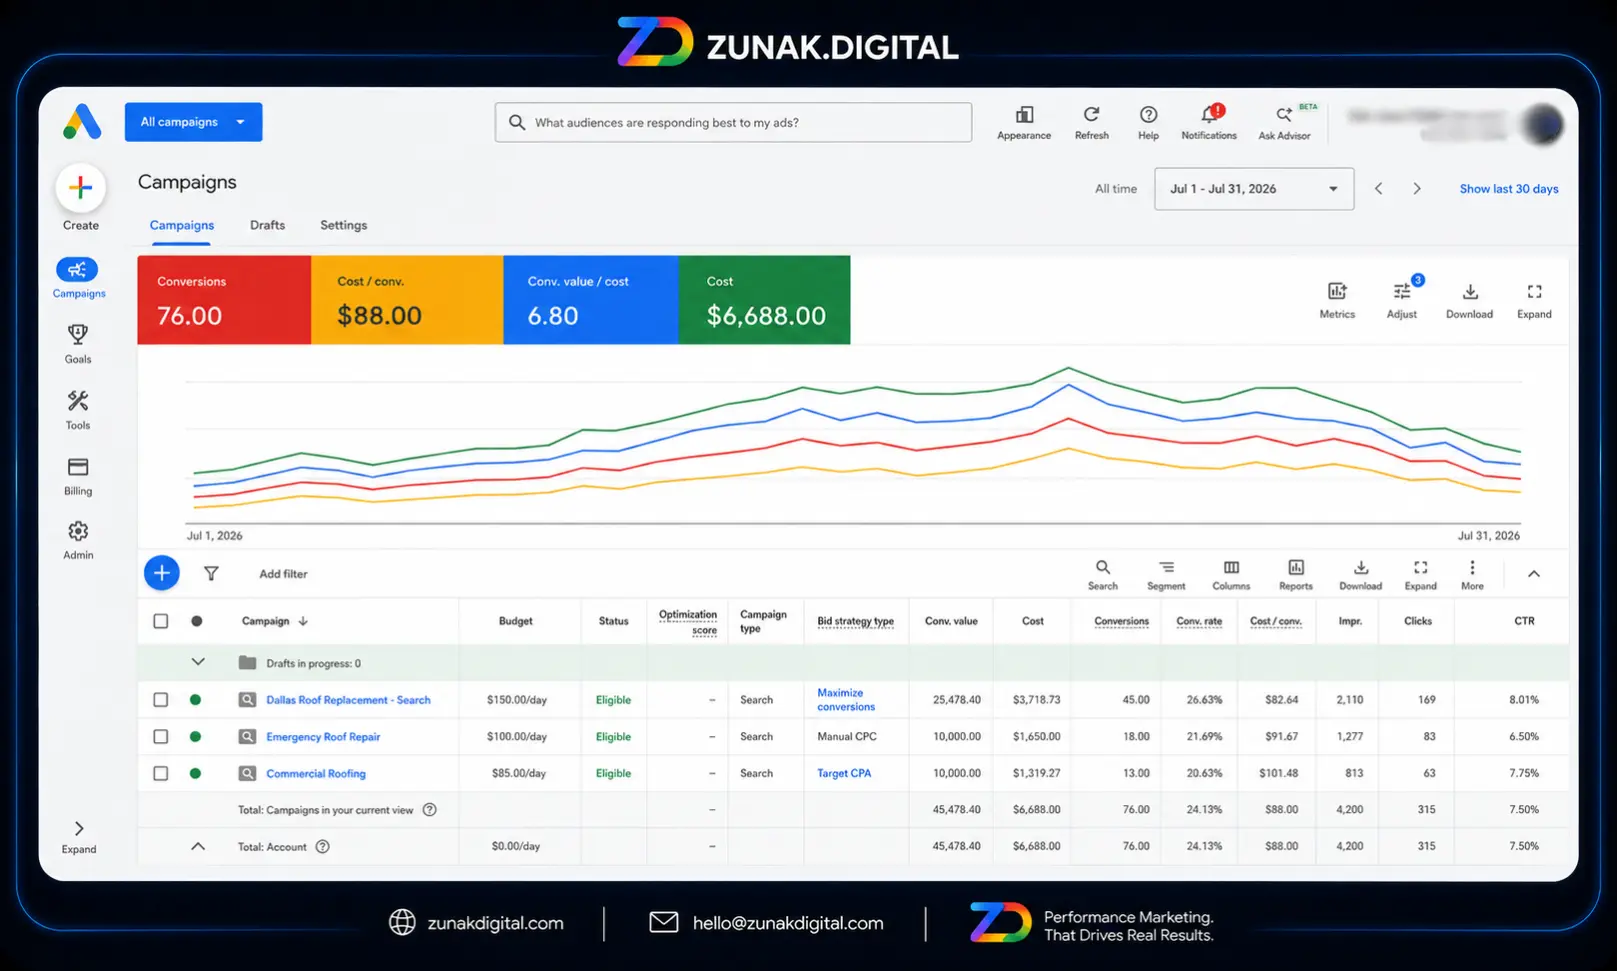Go to previous date range arrow
This screenshot has height=971, width=1619.
(1378, 189)
